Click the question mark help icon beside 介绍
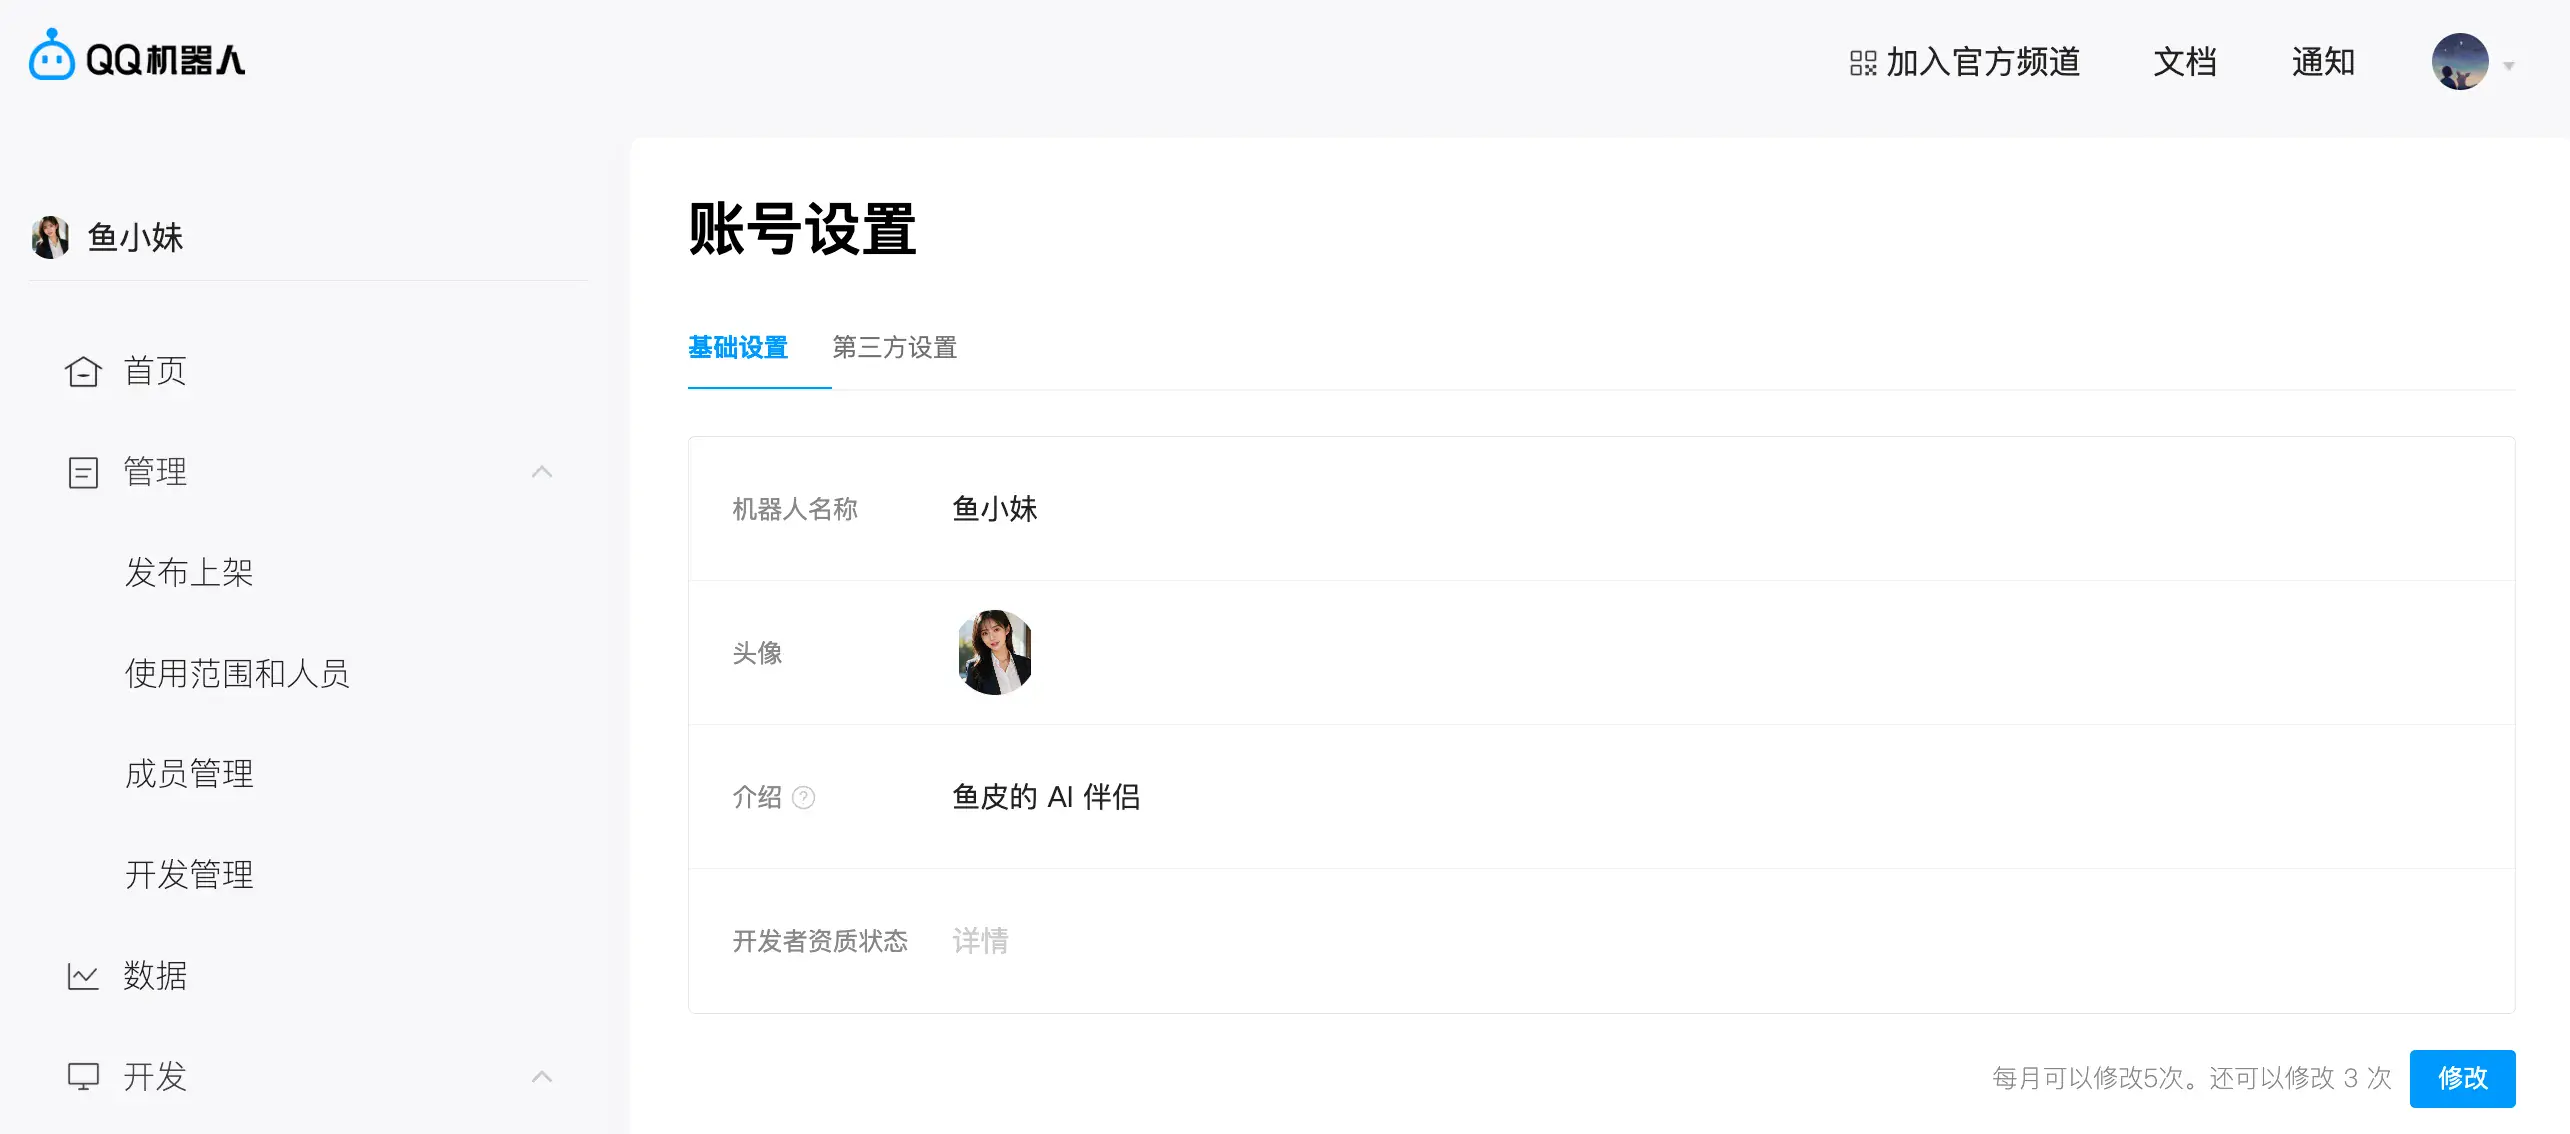Viewport: 2570px width, 1134px height. [x=803, y=797]
